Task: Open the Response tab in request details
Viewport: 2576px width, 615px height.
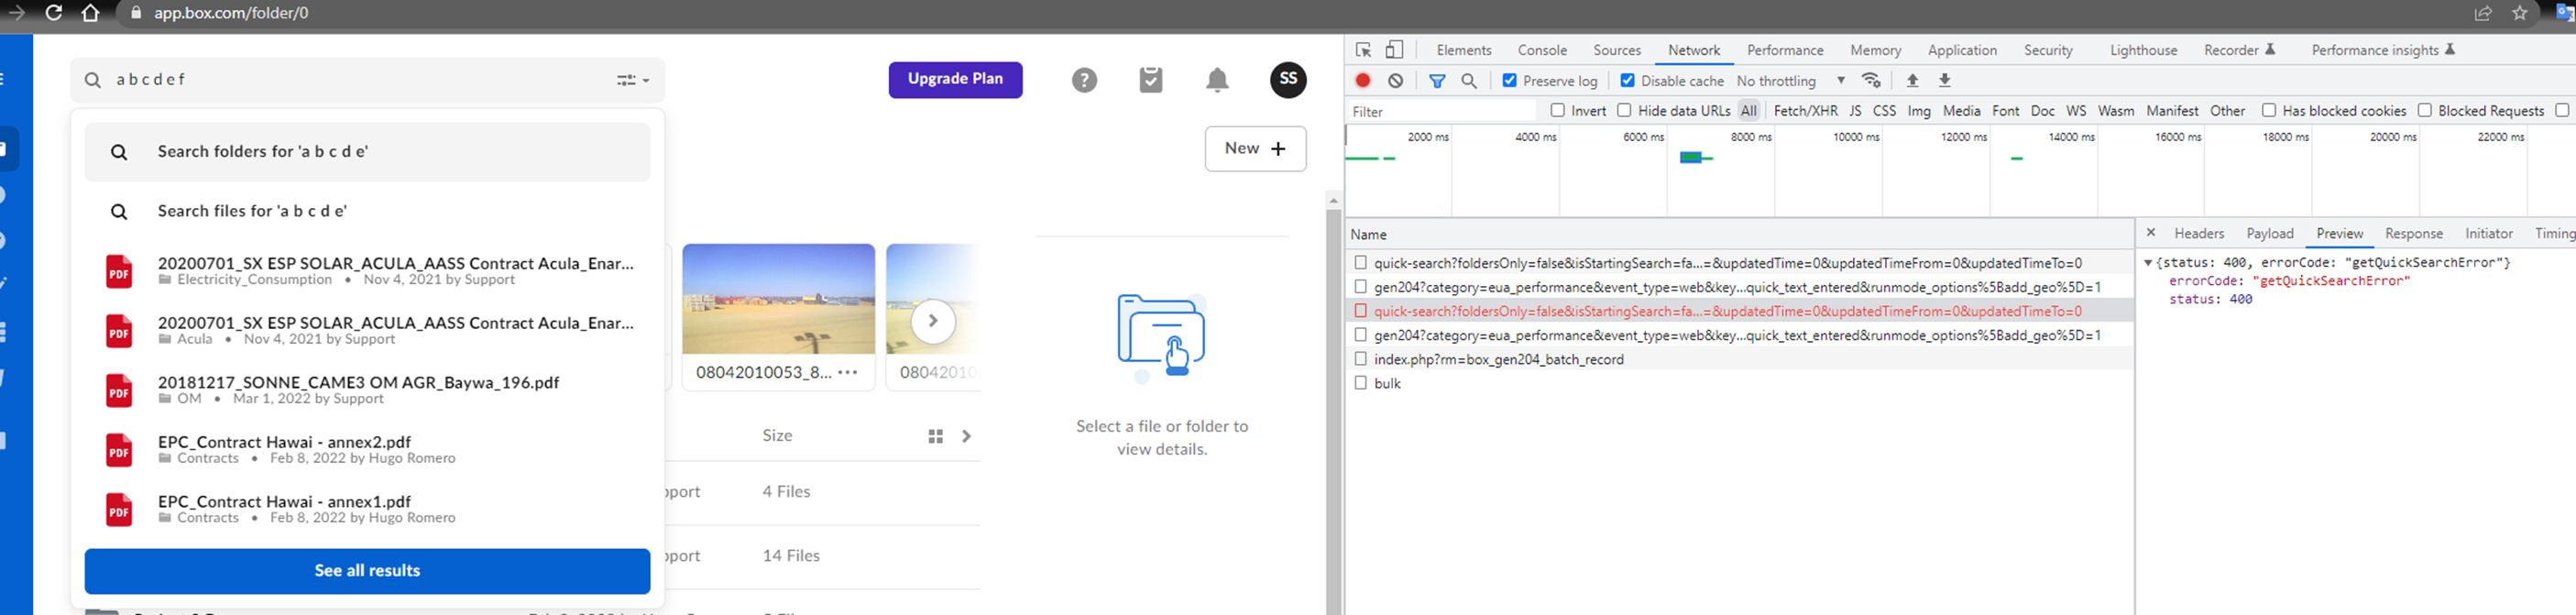Action: [x=2413, y=233]
